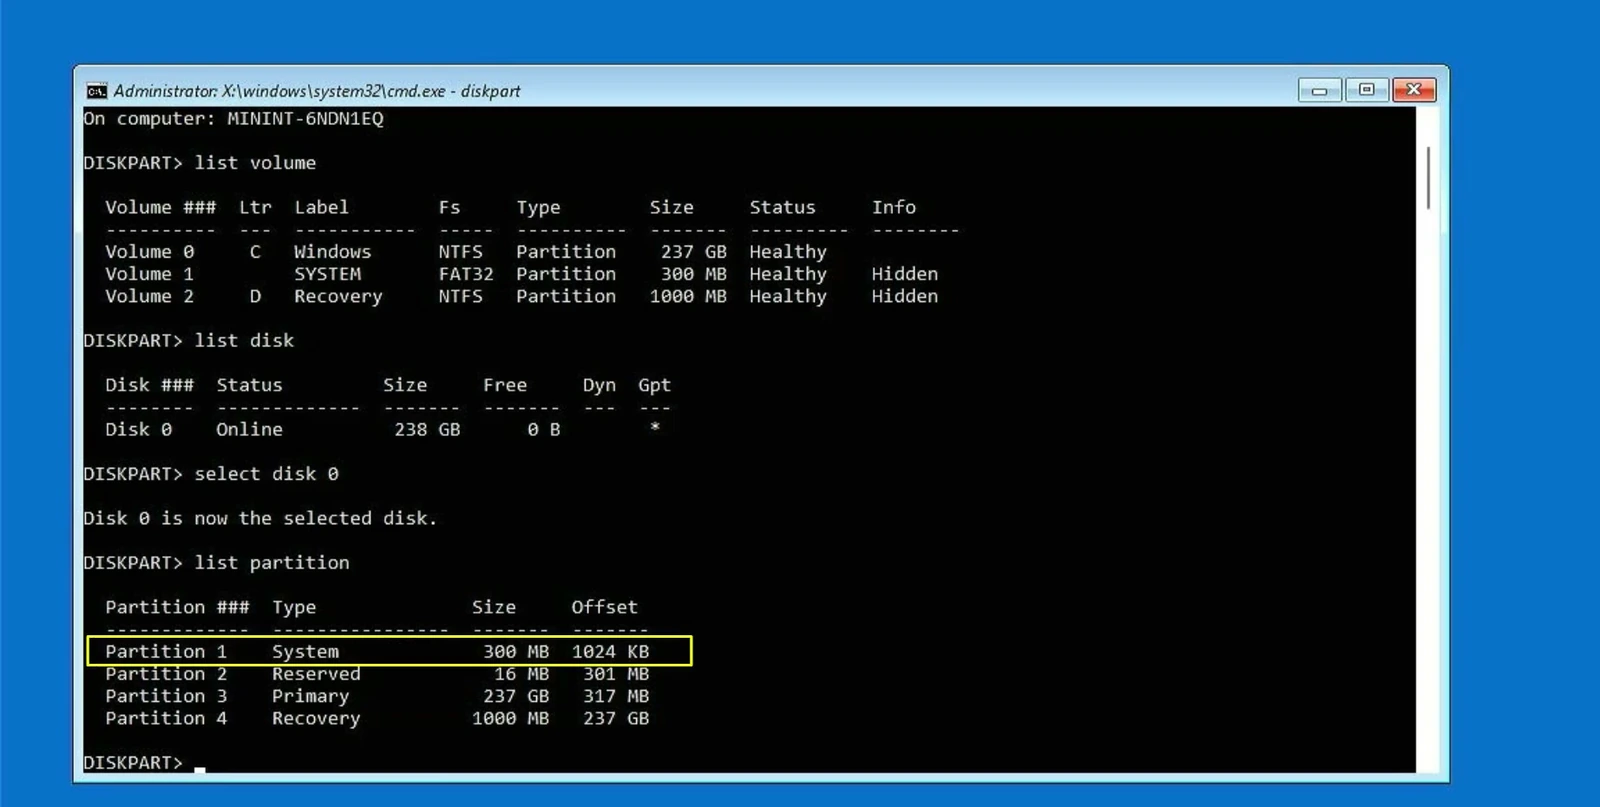This screenshot has height=807, width=1600.
Task: Click the 'list volume' command text
Action: coord(255,162)
